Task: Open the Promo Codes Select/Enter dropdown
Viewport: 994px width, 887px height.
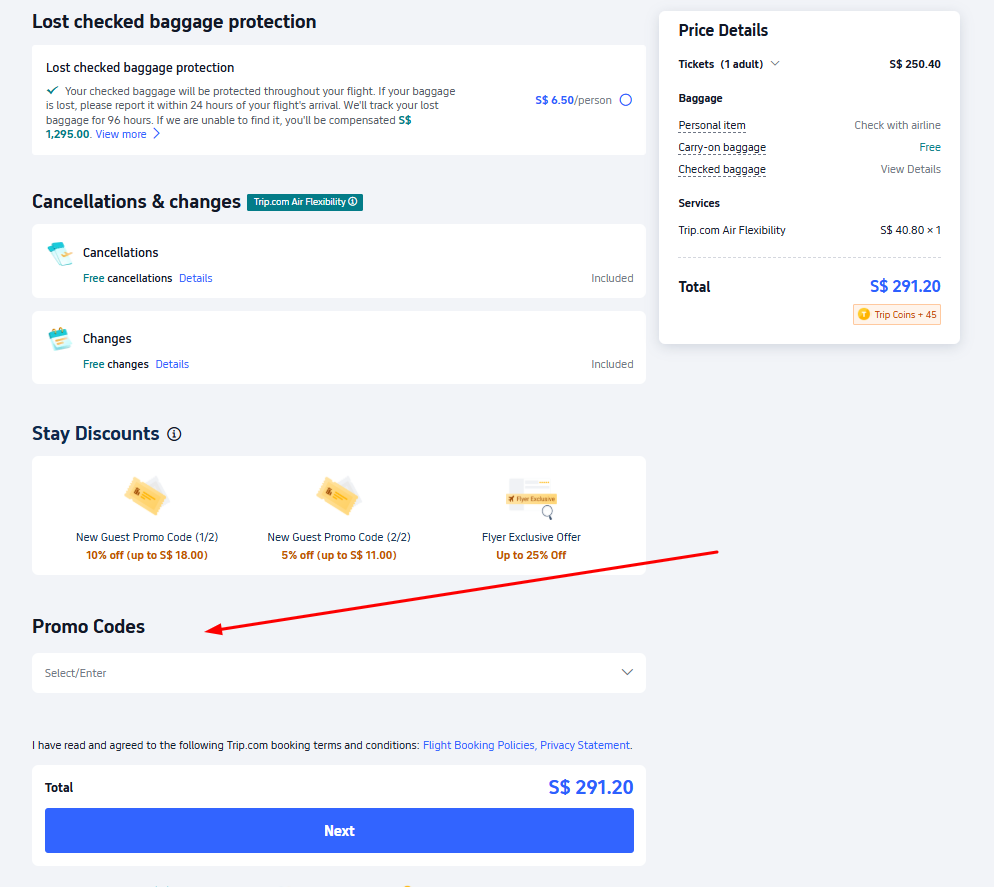Action: click(627, 672)
